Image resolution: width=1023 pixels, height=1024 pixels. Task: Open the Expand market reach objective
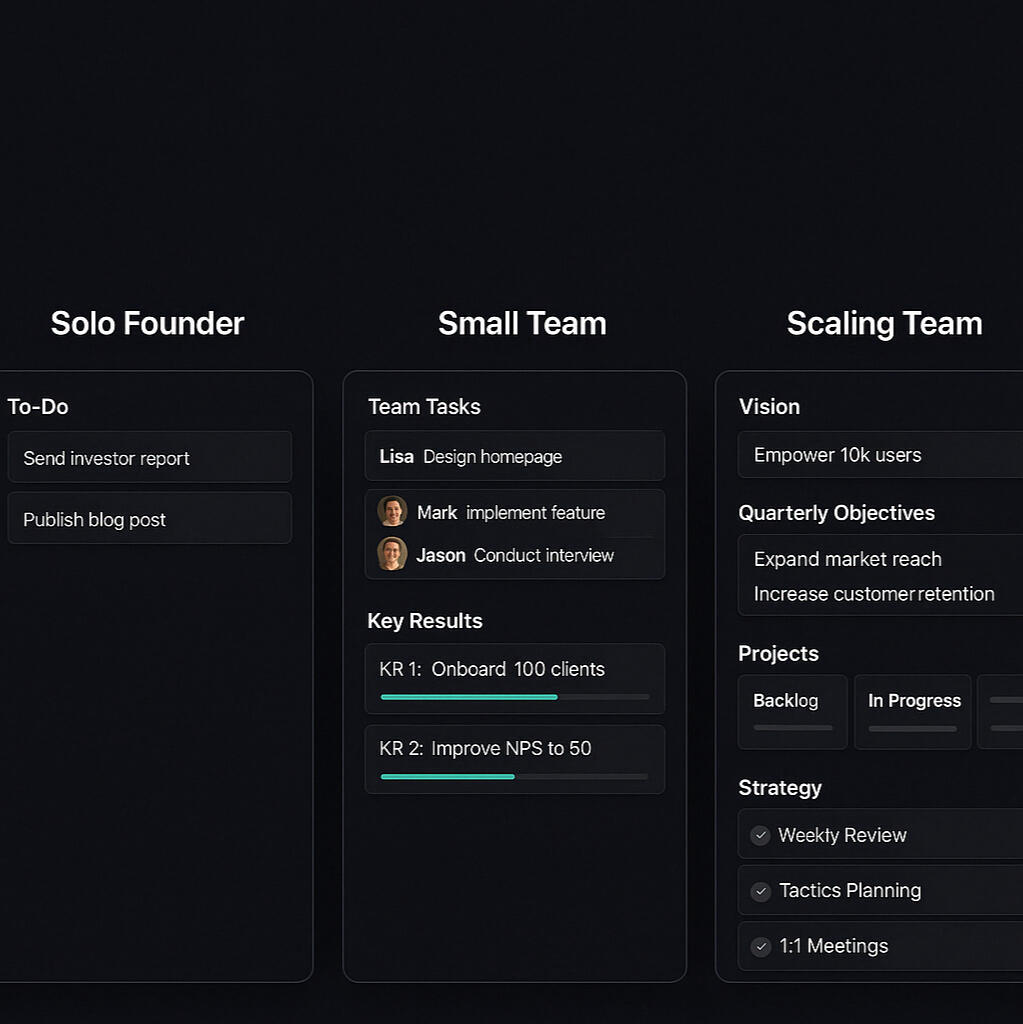[848, 559]
